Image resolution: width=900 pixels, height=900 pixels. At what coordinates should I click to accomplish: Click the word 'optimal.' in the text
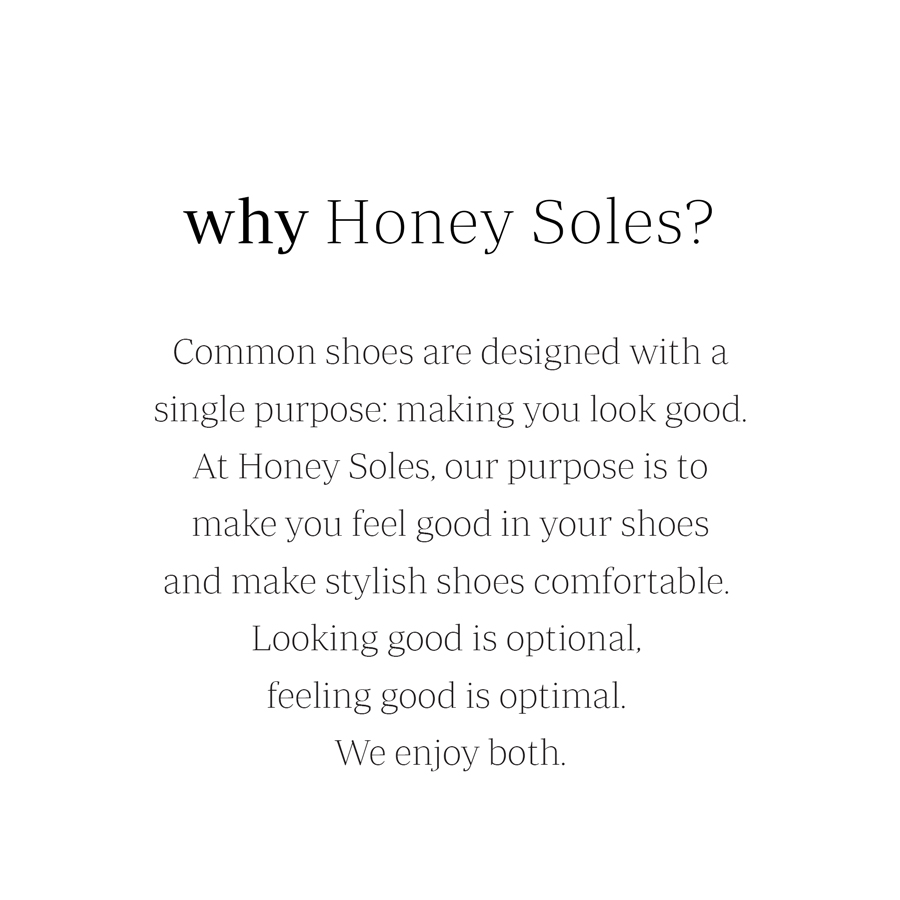(562, 697)
